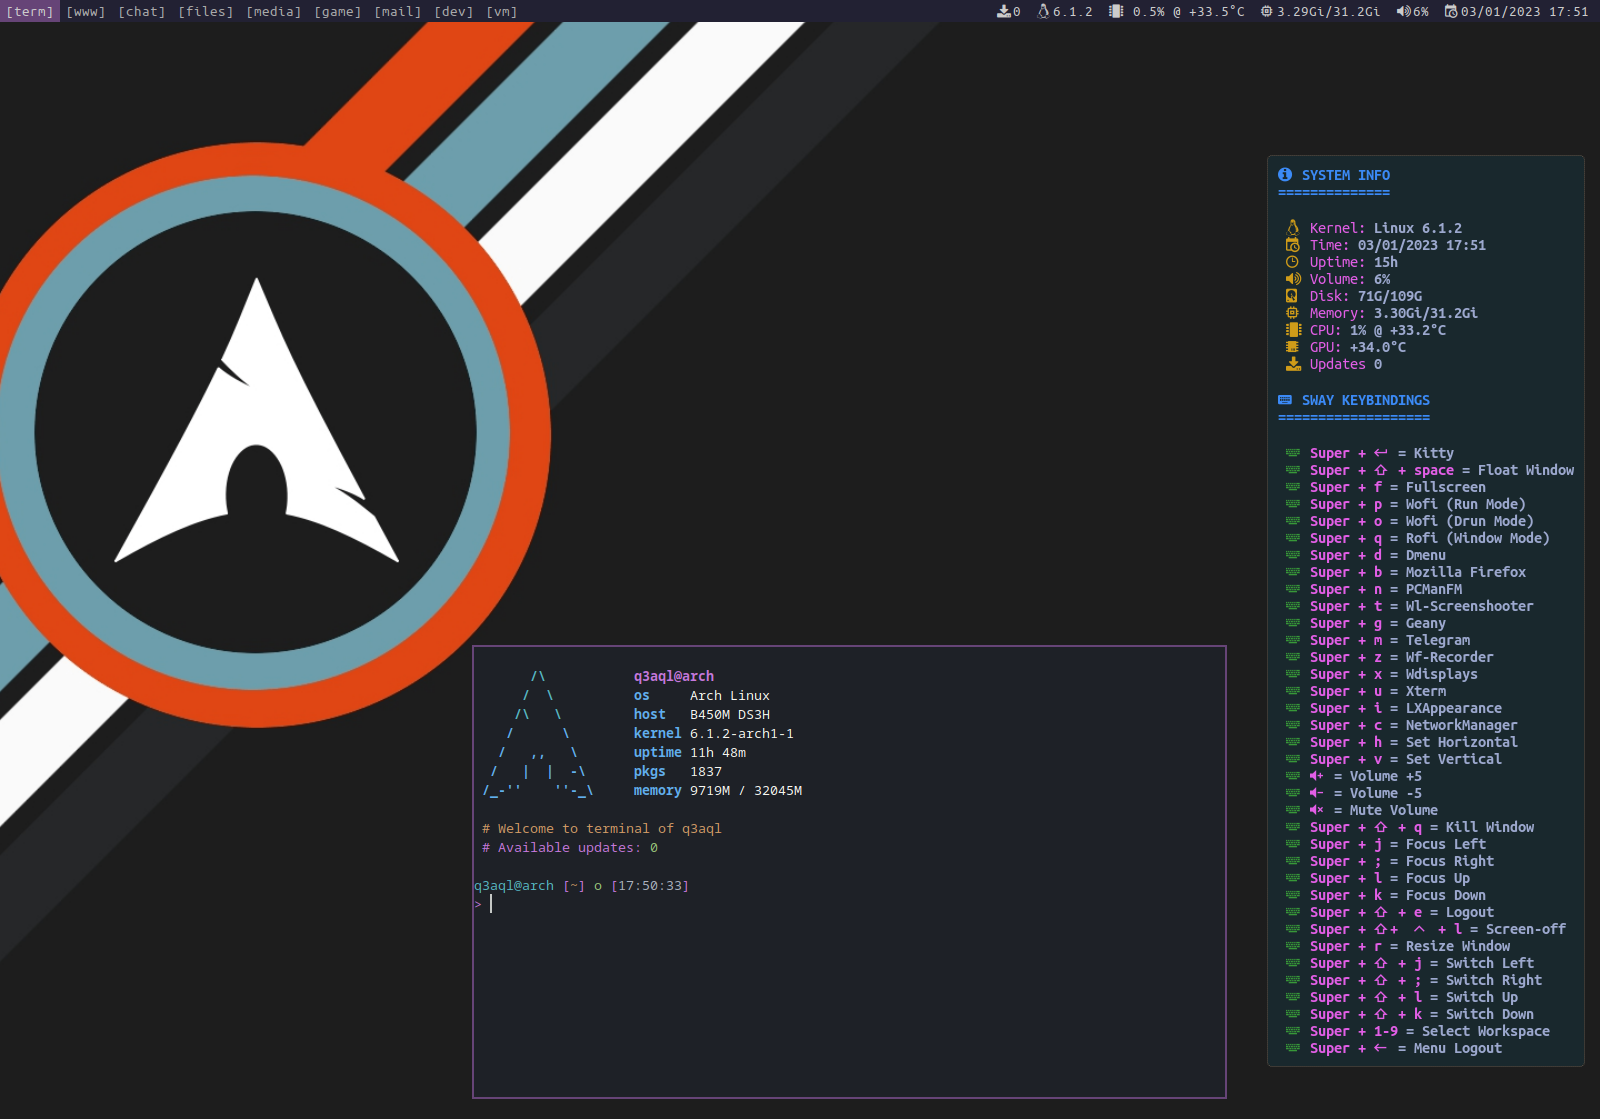Click the kernel 6.1.2-arch1-1 line in terminal
The image size is (1600, 1119).
point(714,733)
